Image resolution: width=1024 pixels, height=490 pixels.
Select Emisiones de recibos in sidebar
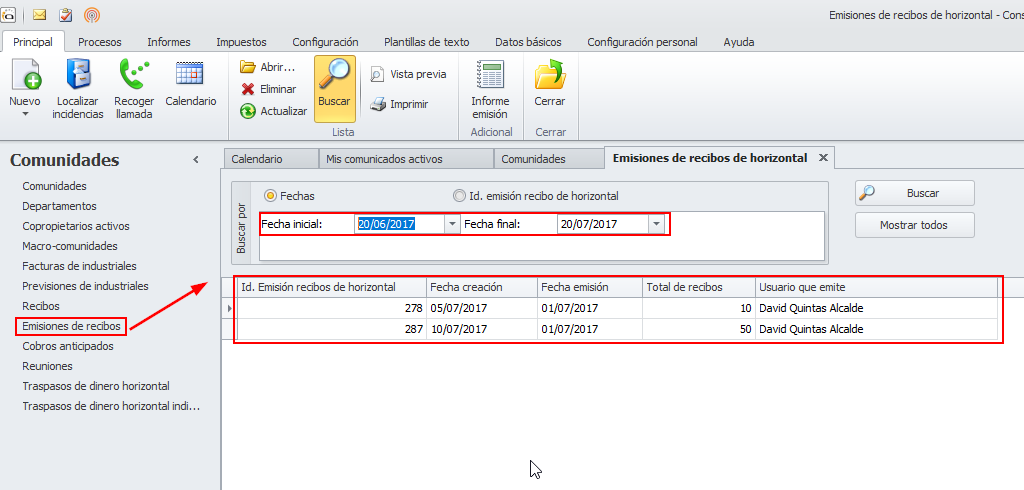click(71, 326)
